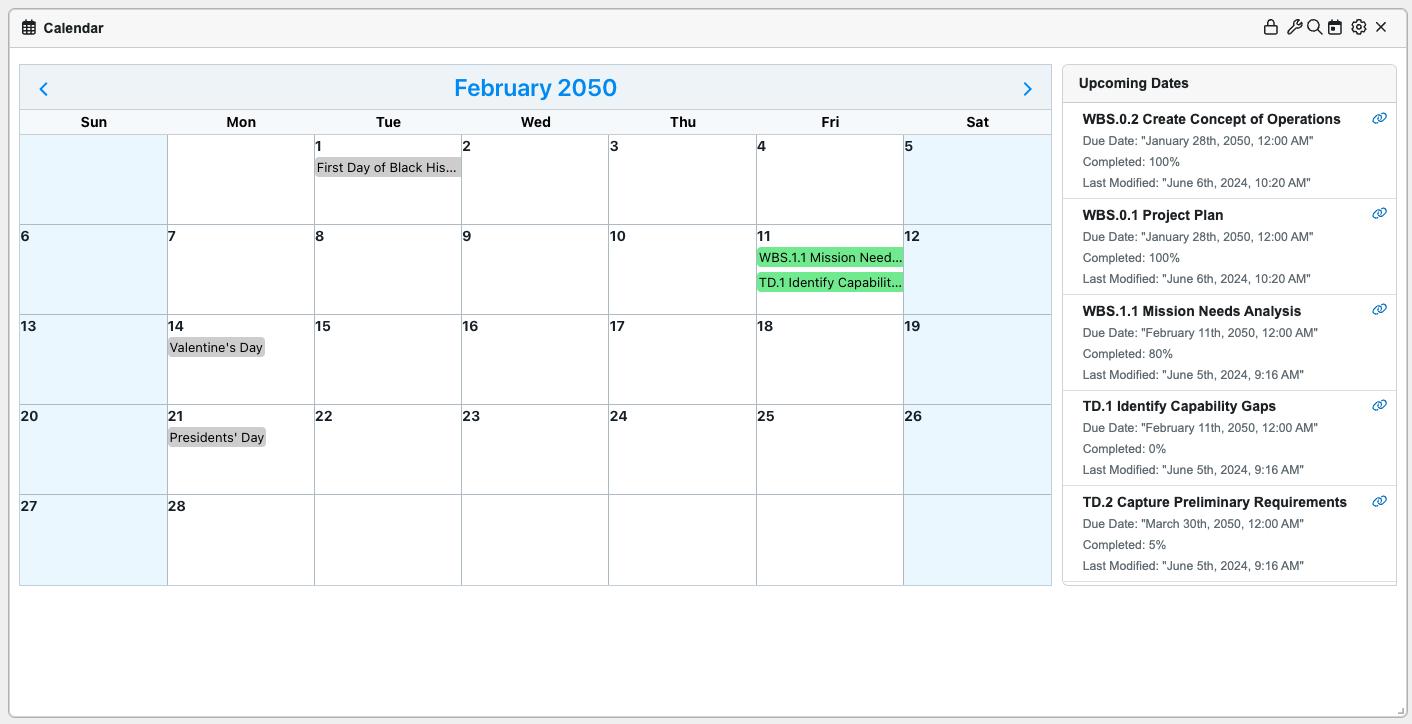Screen dimensions: 1412x724
Task: Open the wrench tools icon
Action: [x=1294, y=28]
